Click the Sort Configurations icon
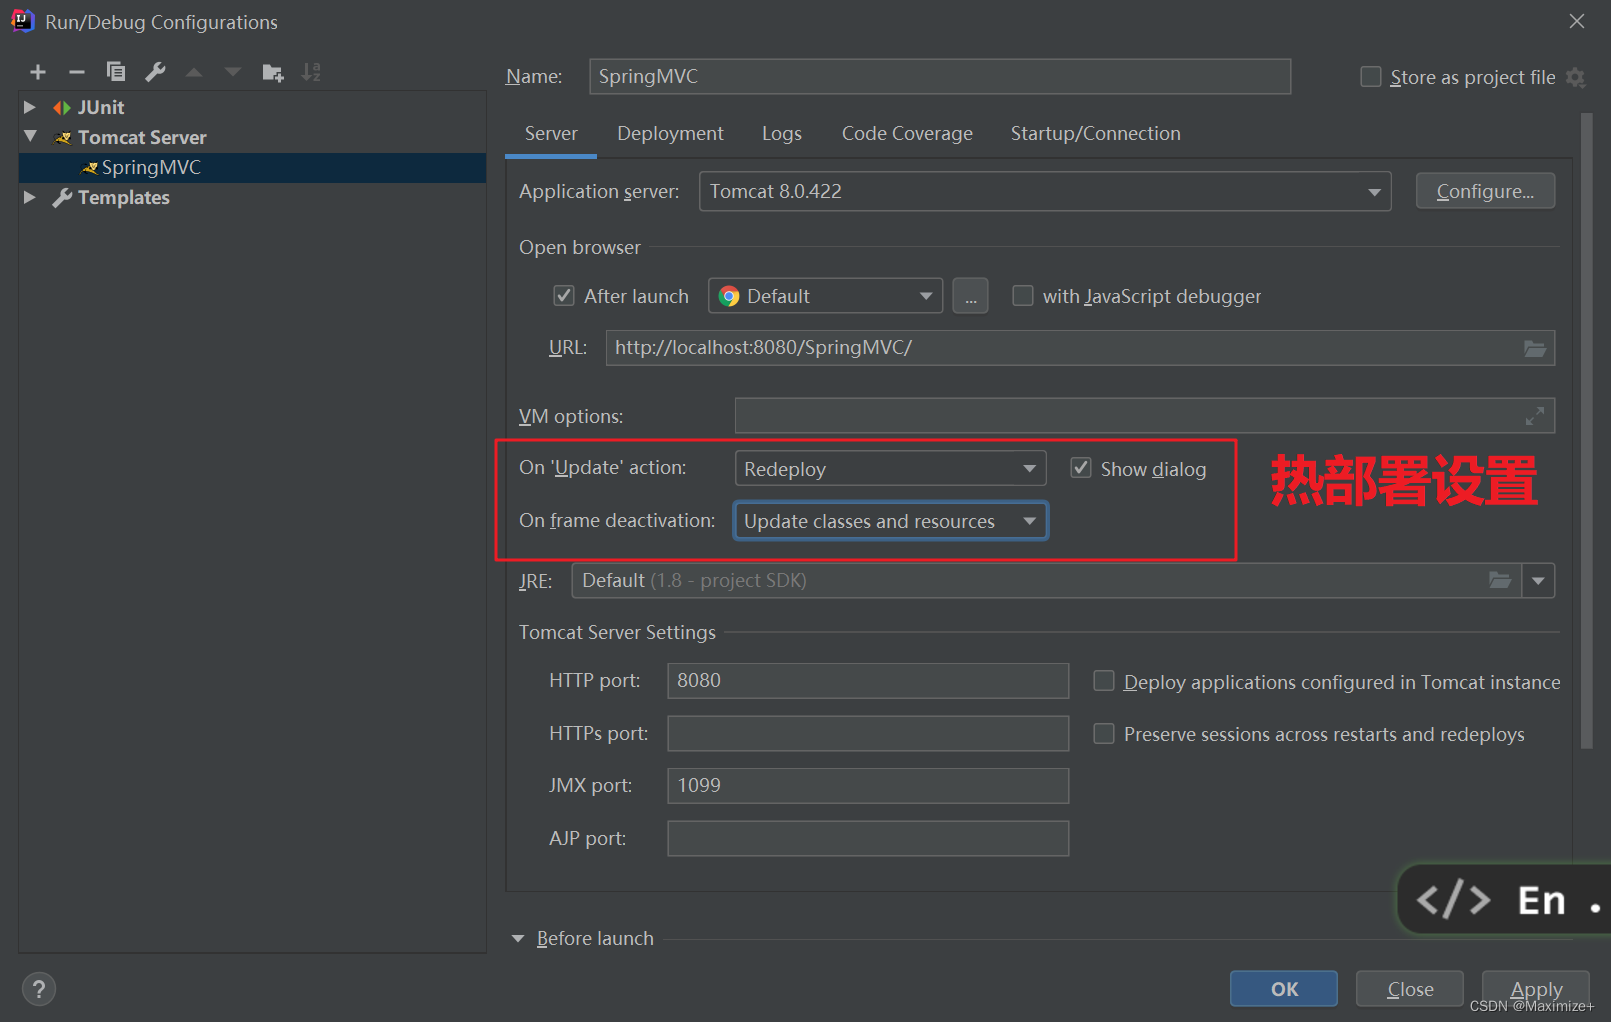This screenshot has height=1022, width=1611. pos(311,72)
